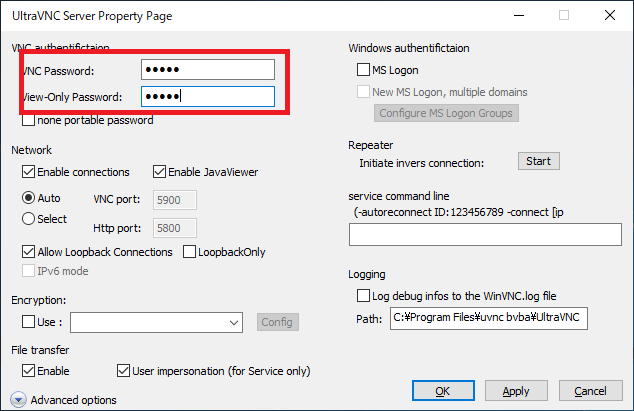Toggle the MS Logon checkbox

tap(363, 70)
